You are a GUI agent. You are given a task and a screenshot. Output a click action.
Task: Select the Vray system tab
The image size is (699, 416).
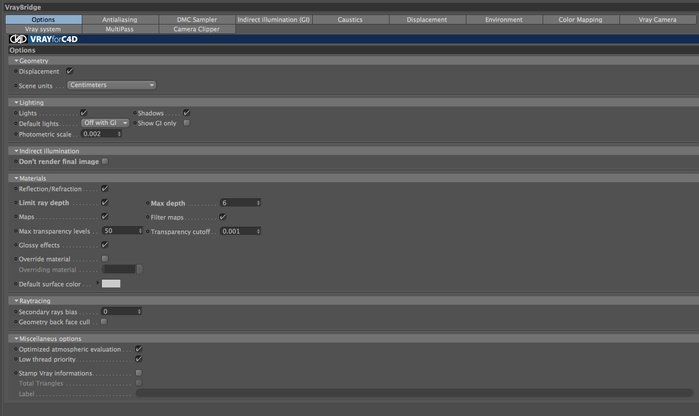(x=43, y=29)
